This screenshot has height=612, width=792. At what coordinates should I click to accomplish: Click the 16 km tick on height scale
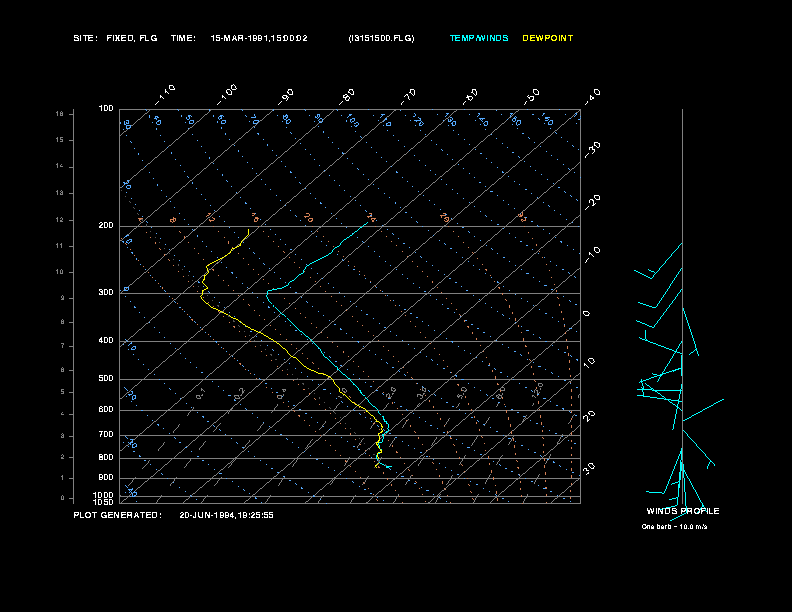click(60, 114)
